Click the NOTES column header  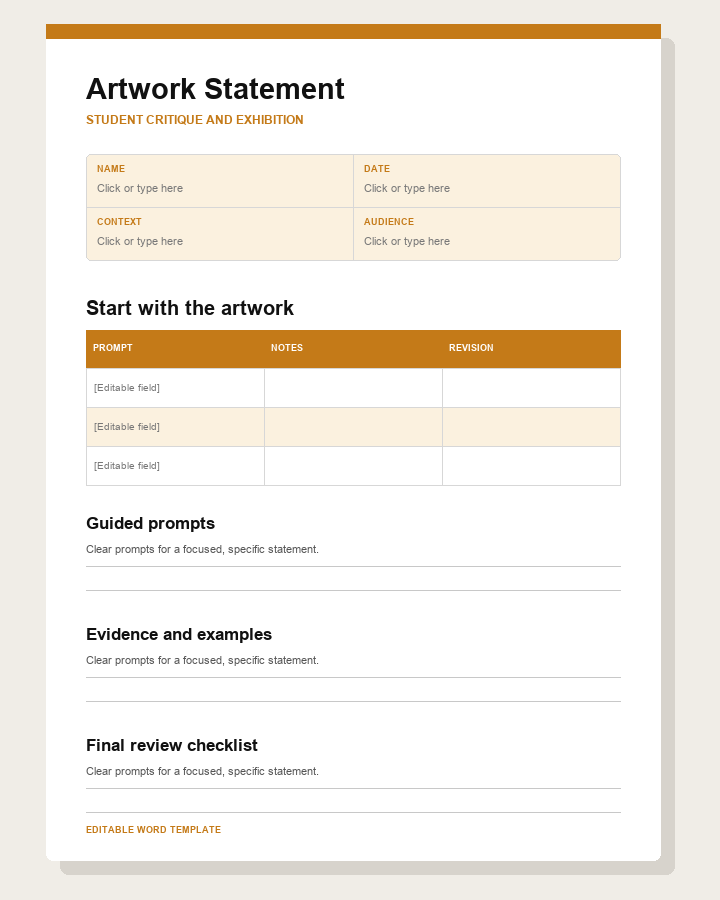[x=287, y=348]
